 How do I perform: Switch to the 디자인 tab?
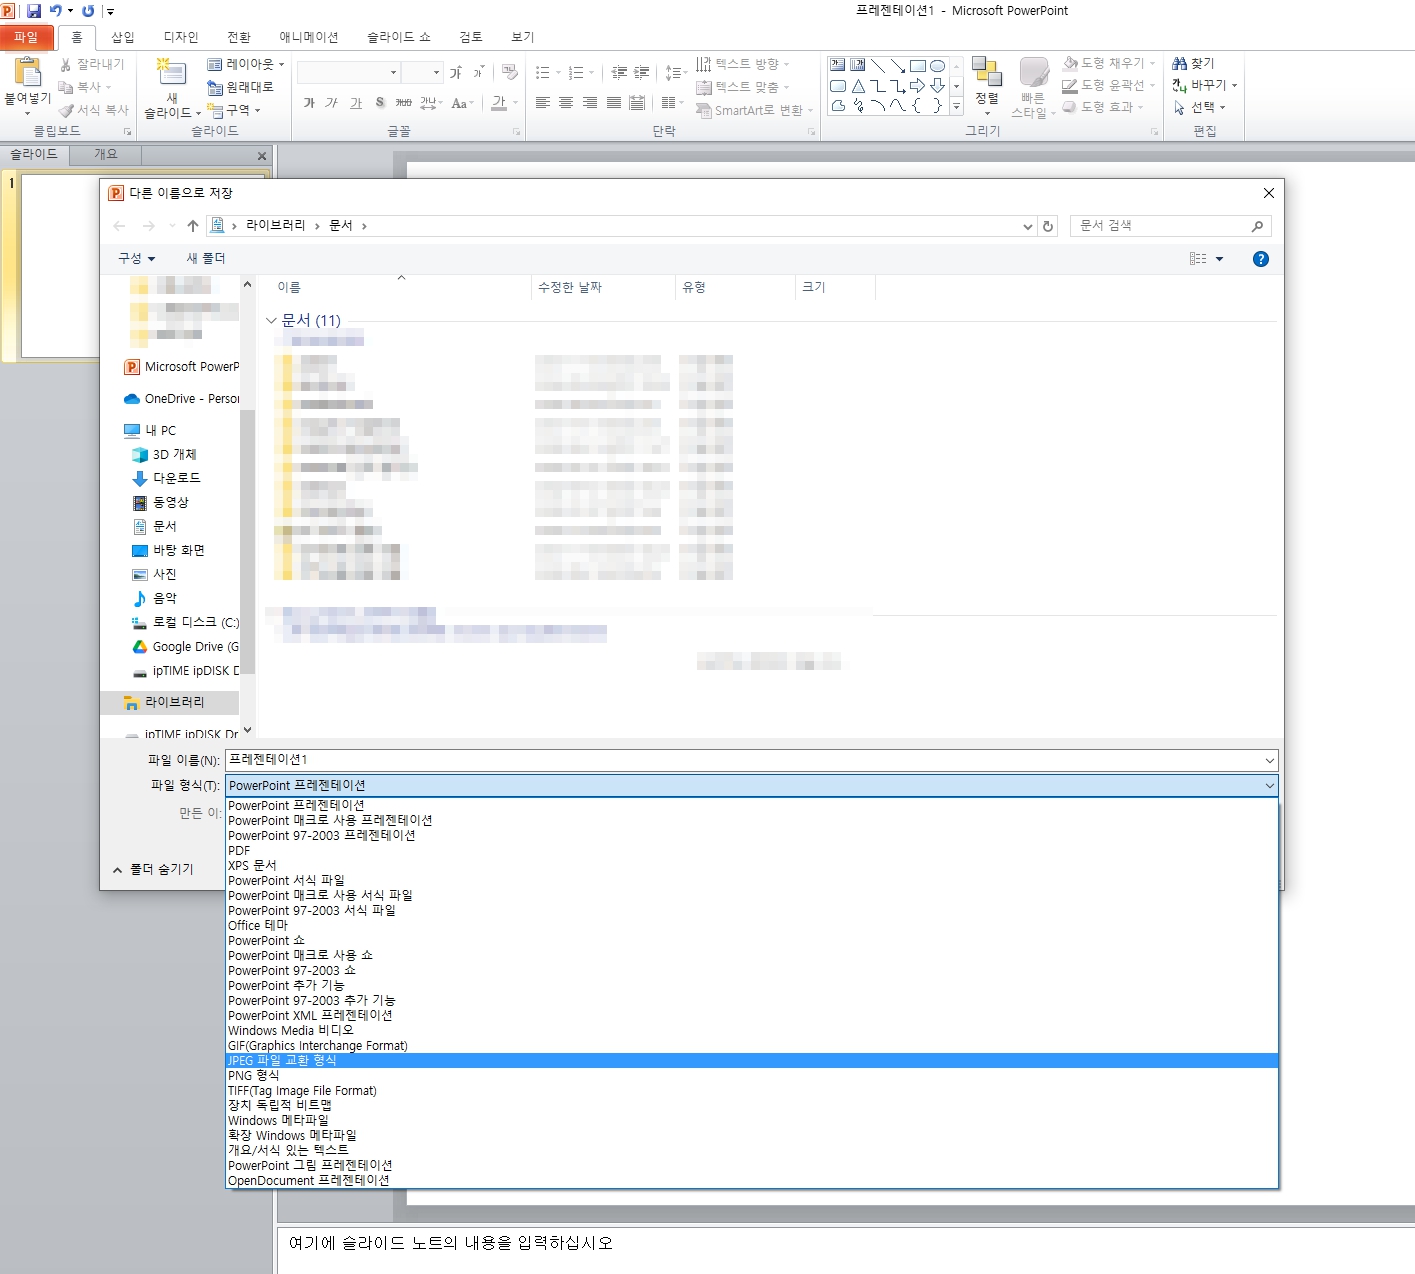[181, 37]
